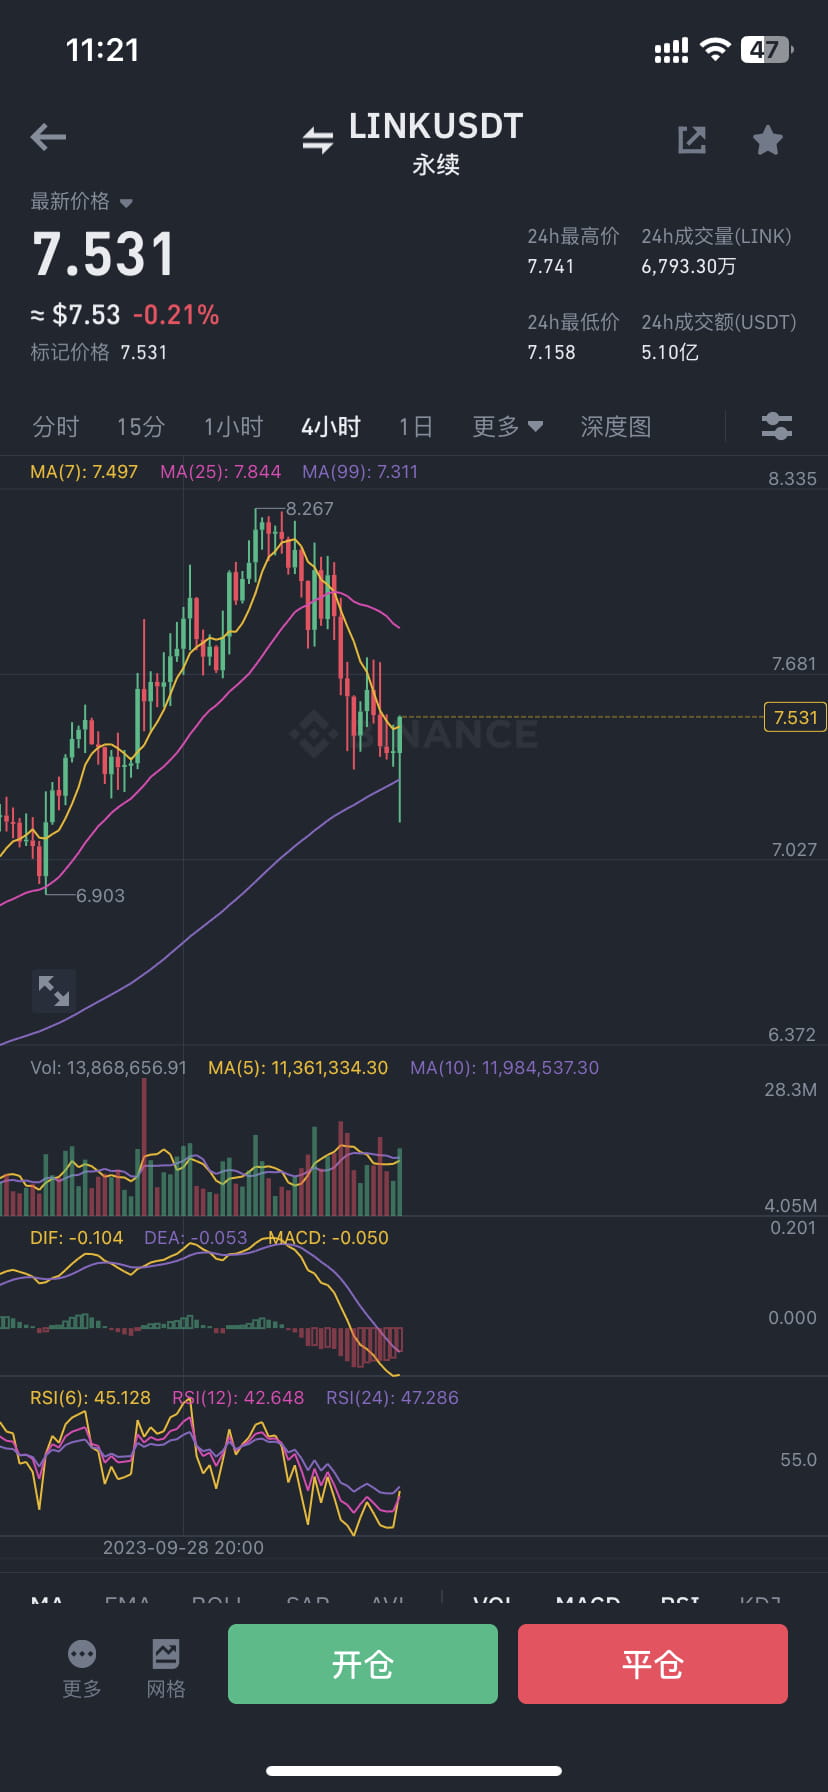The height and width of the screenshot is (1792, 828).
Task: Open the share icon at top right
Action: tap(692, 140)
